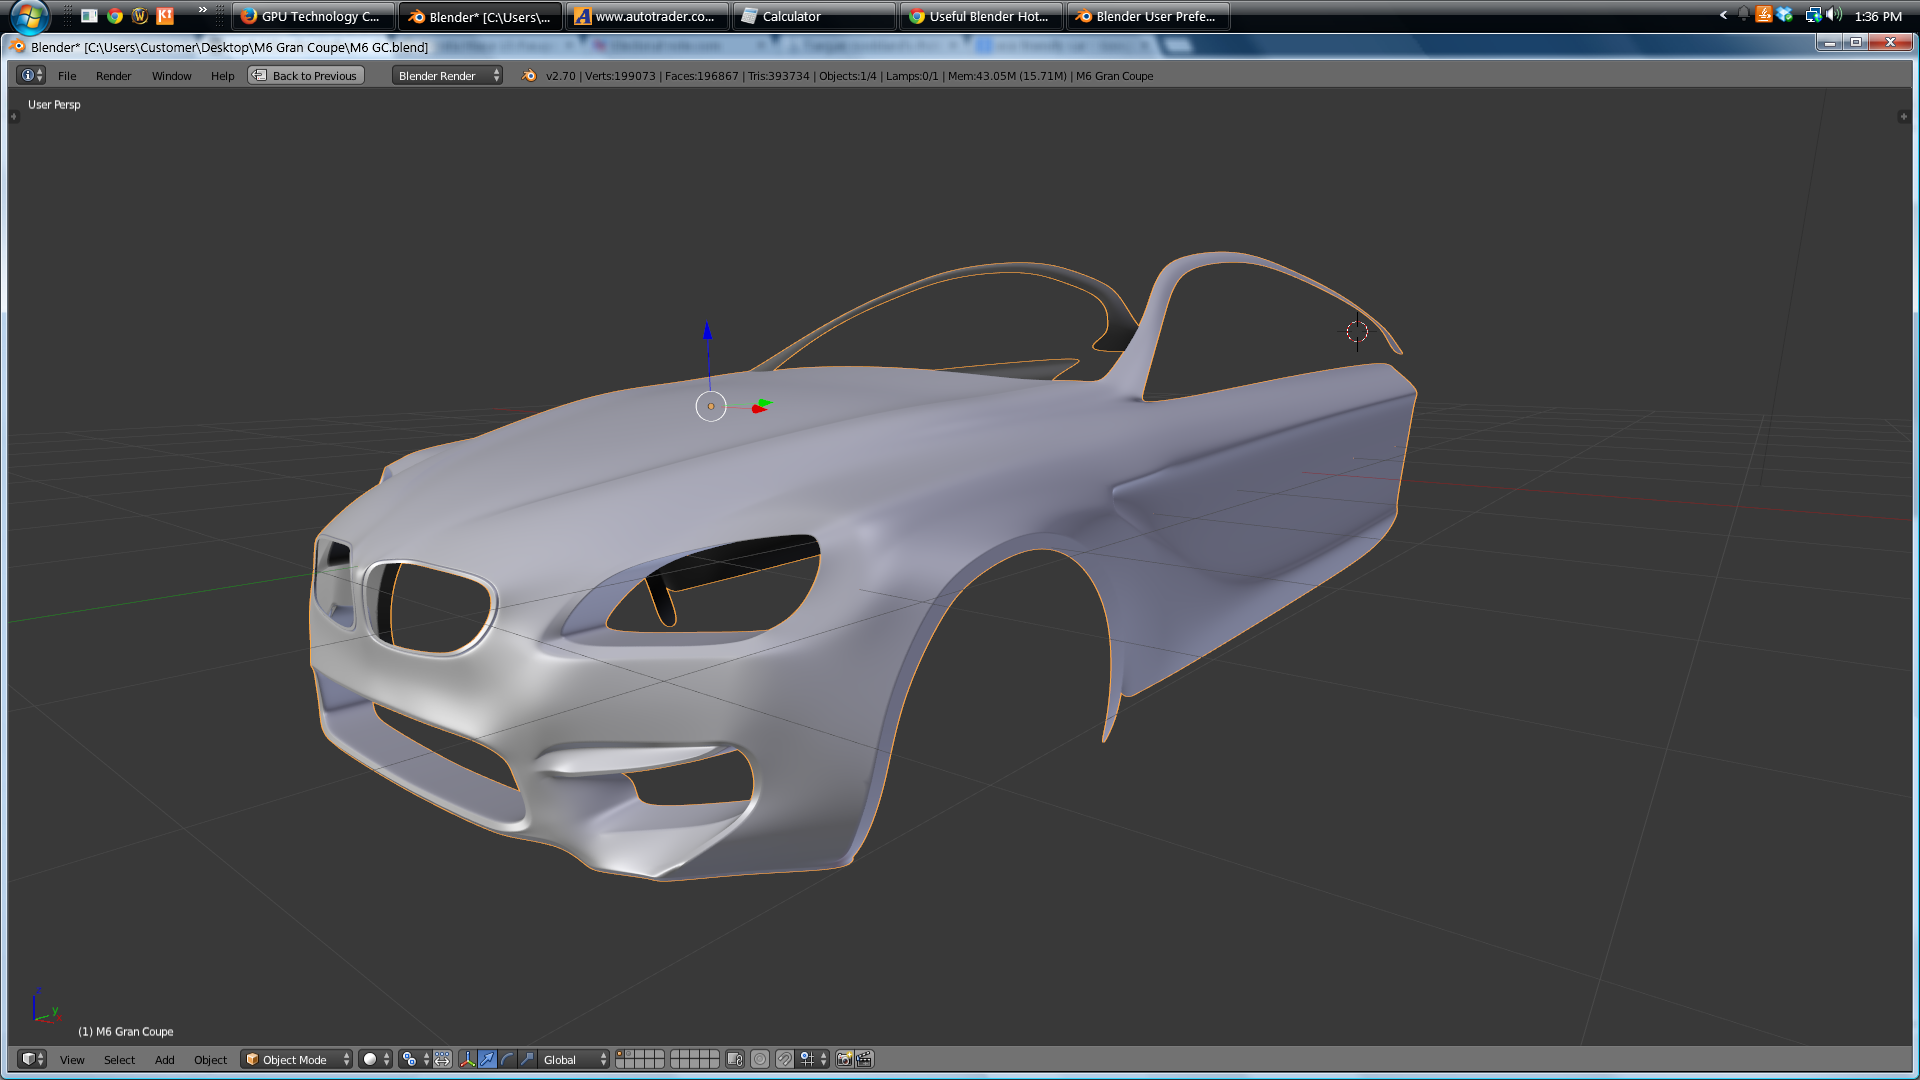1920x1080 pixels.
Task: Switch to the Calculator taskbar window
Action: [815, 16]
